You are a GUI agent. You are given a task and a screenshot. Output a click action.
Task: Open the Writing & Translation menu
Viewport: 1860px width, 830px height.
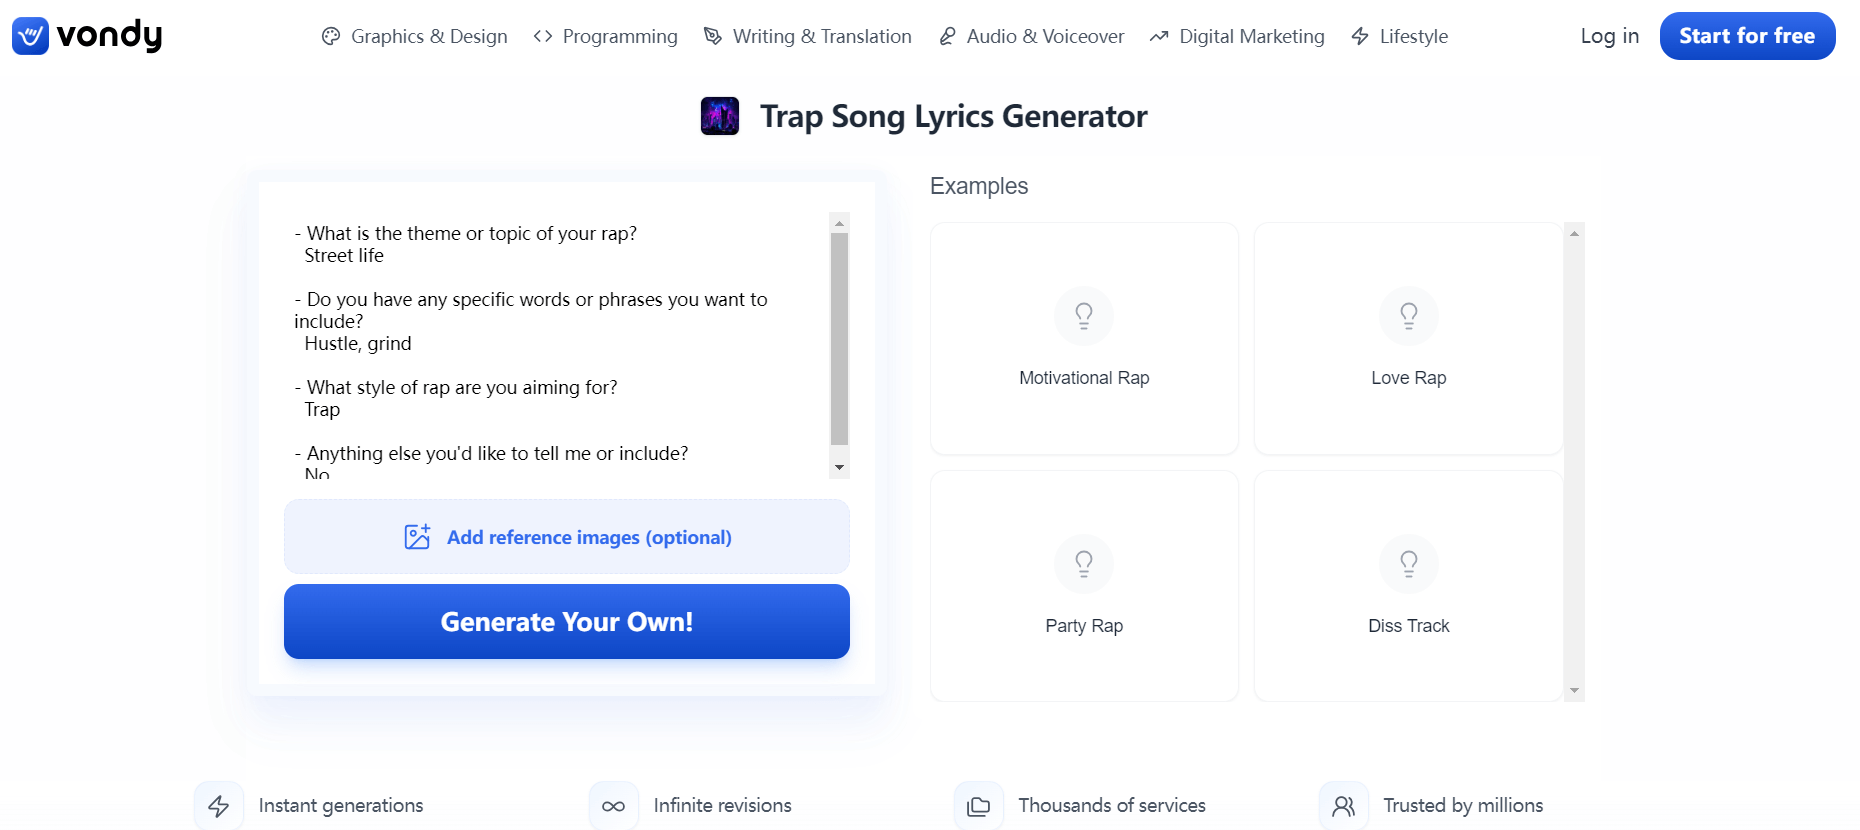pyautogui.click(x=808, y=37)
